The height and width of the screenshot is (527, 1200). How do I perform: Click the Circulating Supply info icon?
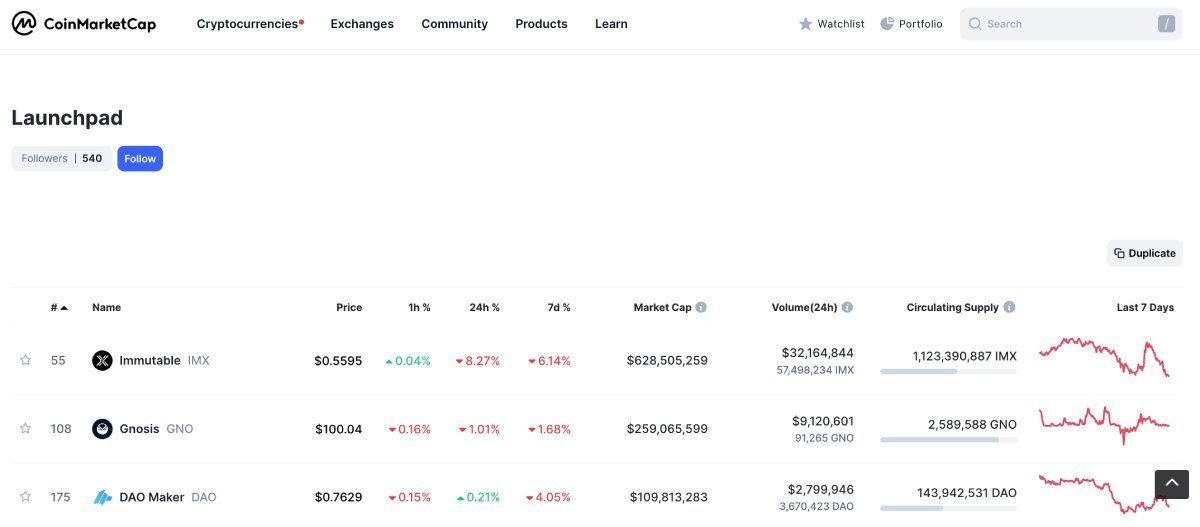point(1009,307)
